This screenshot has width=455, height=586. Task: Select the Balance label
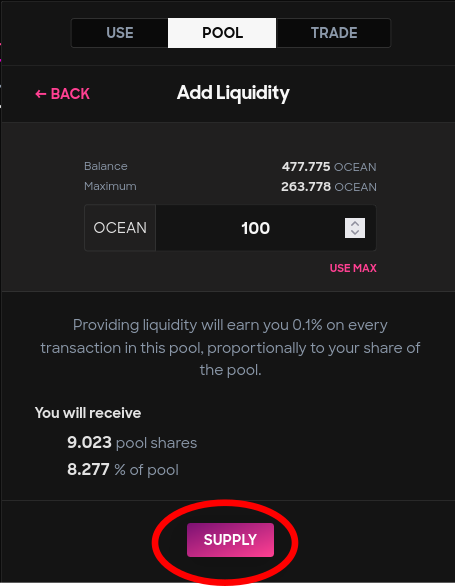click(106, 166)
